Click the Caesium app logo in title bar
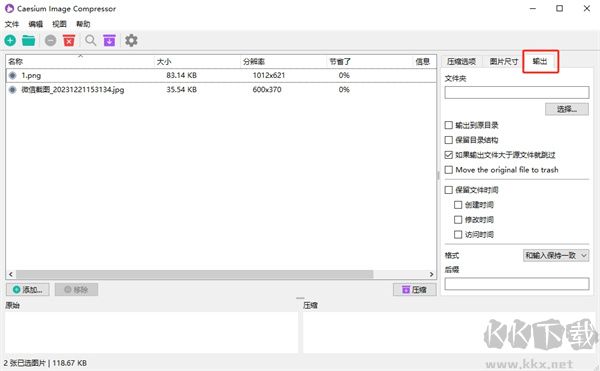Viewport: 600px width, 371px height. coord(9,8)
